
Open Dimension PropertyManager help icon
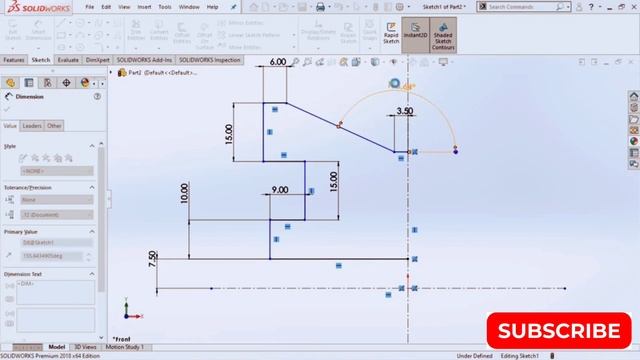[97, 96]
